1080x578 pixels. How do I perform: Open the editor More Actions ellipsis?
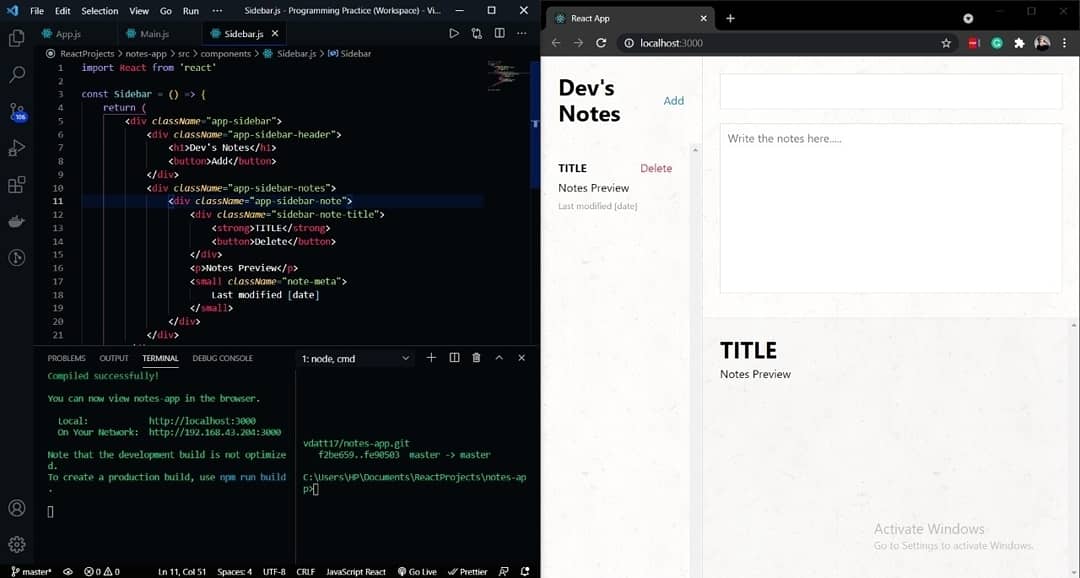(x=521, y=33)
